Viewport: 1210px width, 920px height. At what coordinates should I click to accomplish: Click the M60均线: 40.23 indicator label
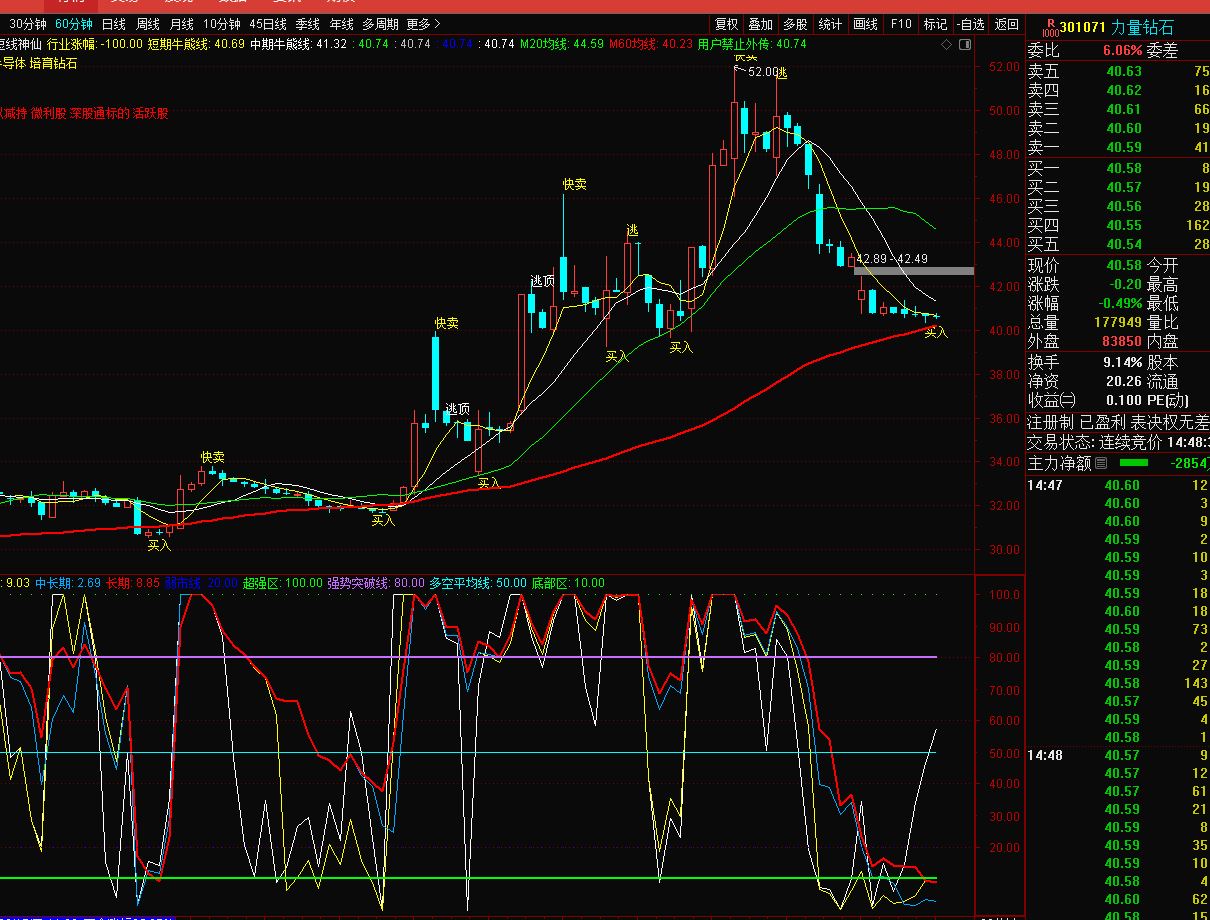point(651,44)
